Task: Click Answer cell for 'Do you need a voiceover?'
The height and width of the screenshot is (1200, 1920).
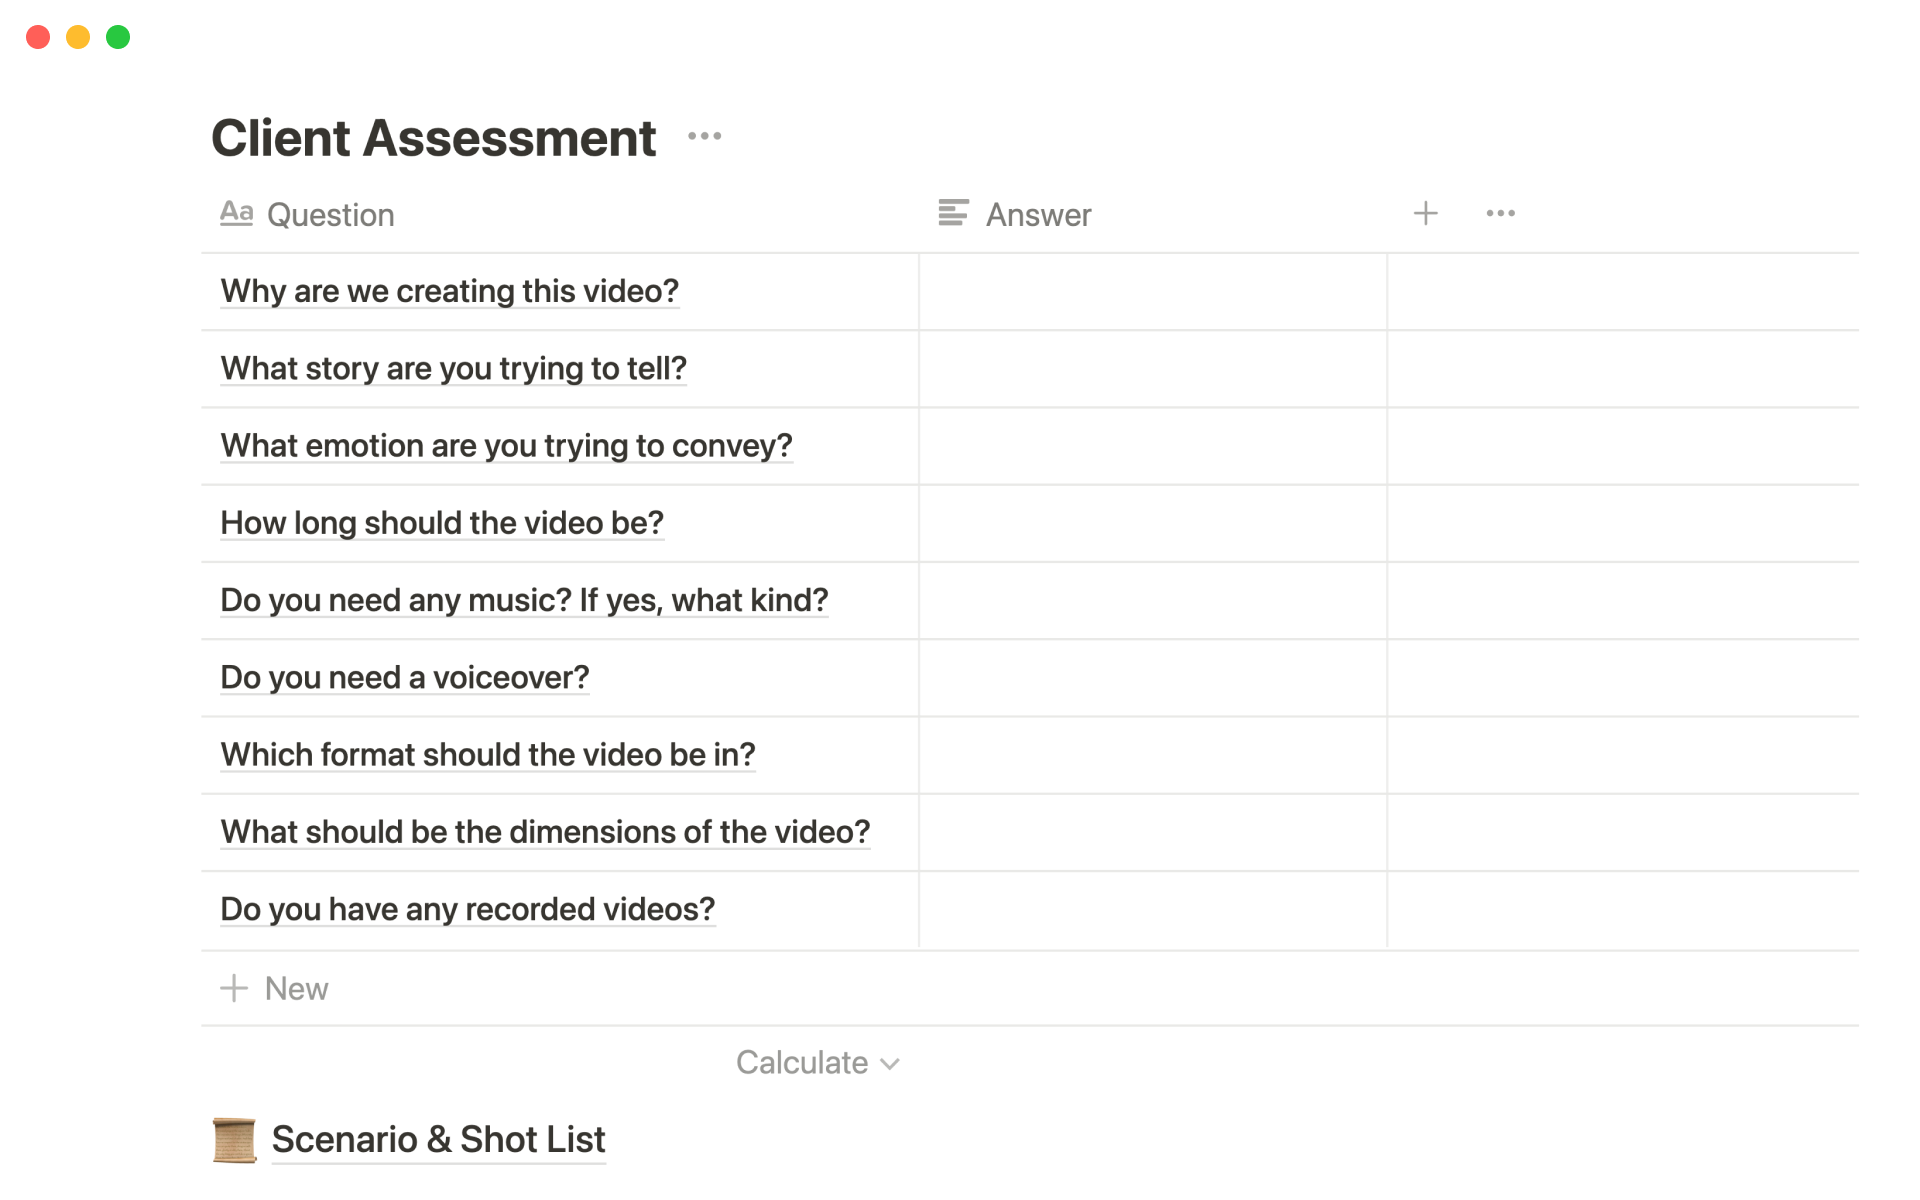Action: tap(1152, 678)
